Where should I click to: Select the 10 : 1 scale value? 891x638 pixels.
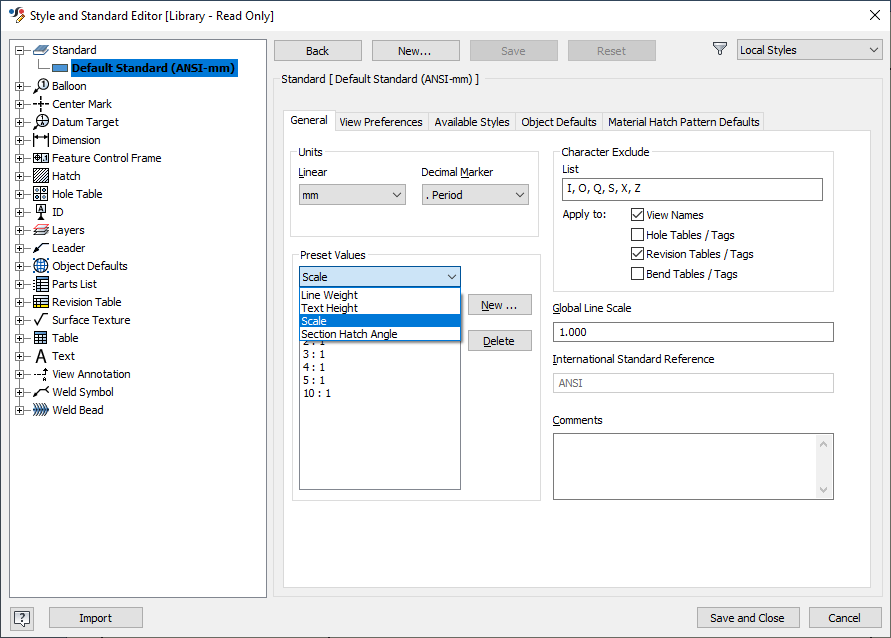[x=317, y=393]
